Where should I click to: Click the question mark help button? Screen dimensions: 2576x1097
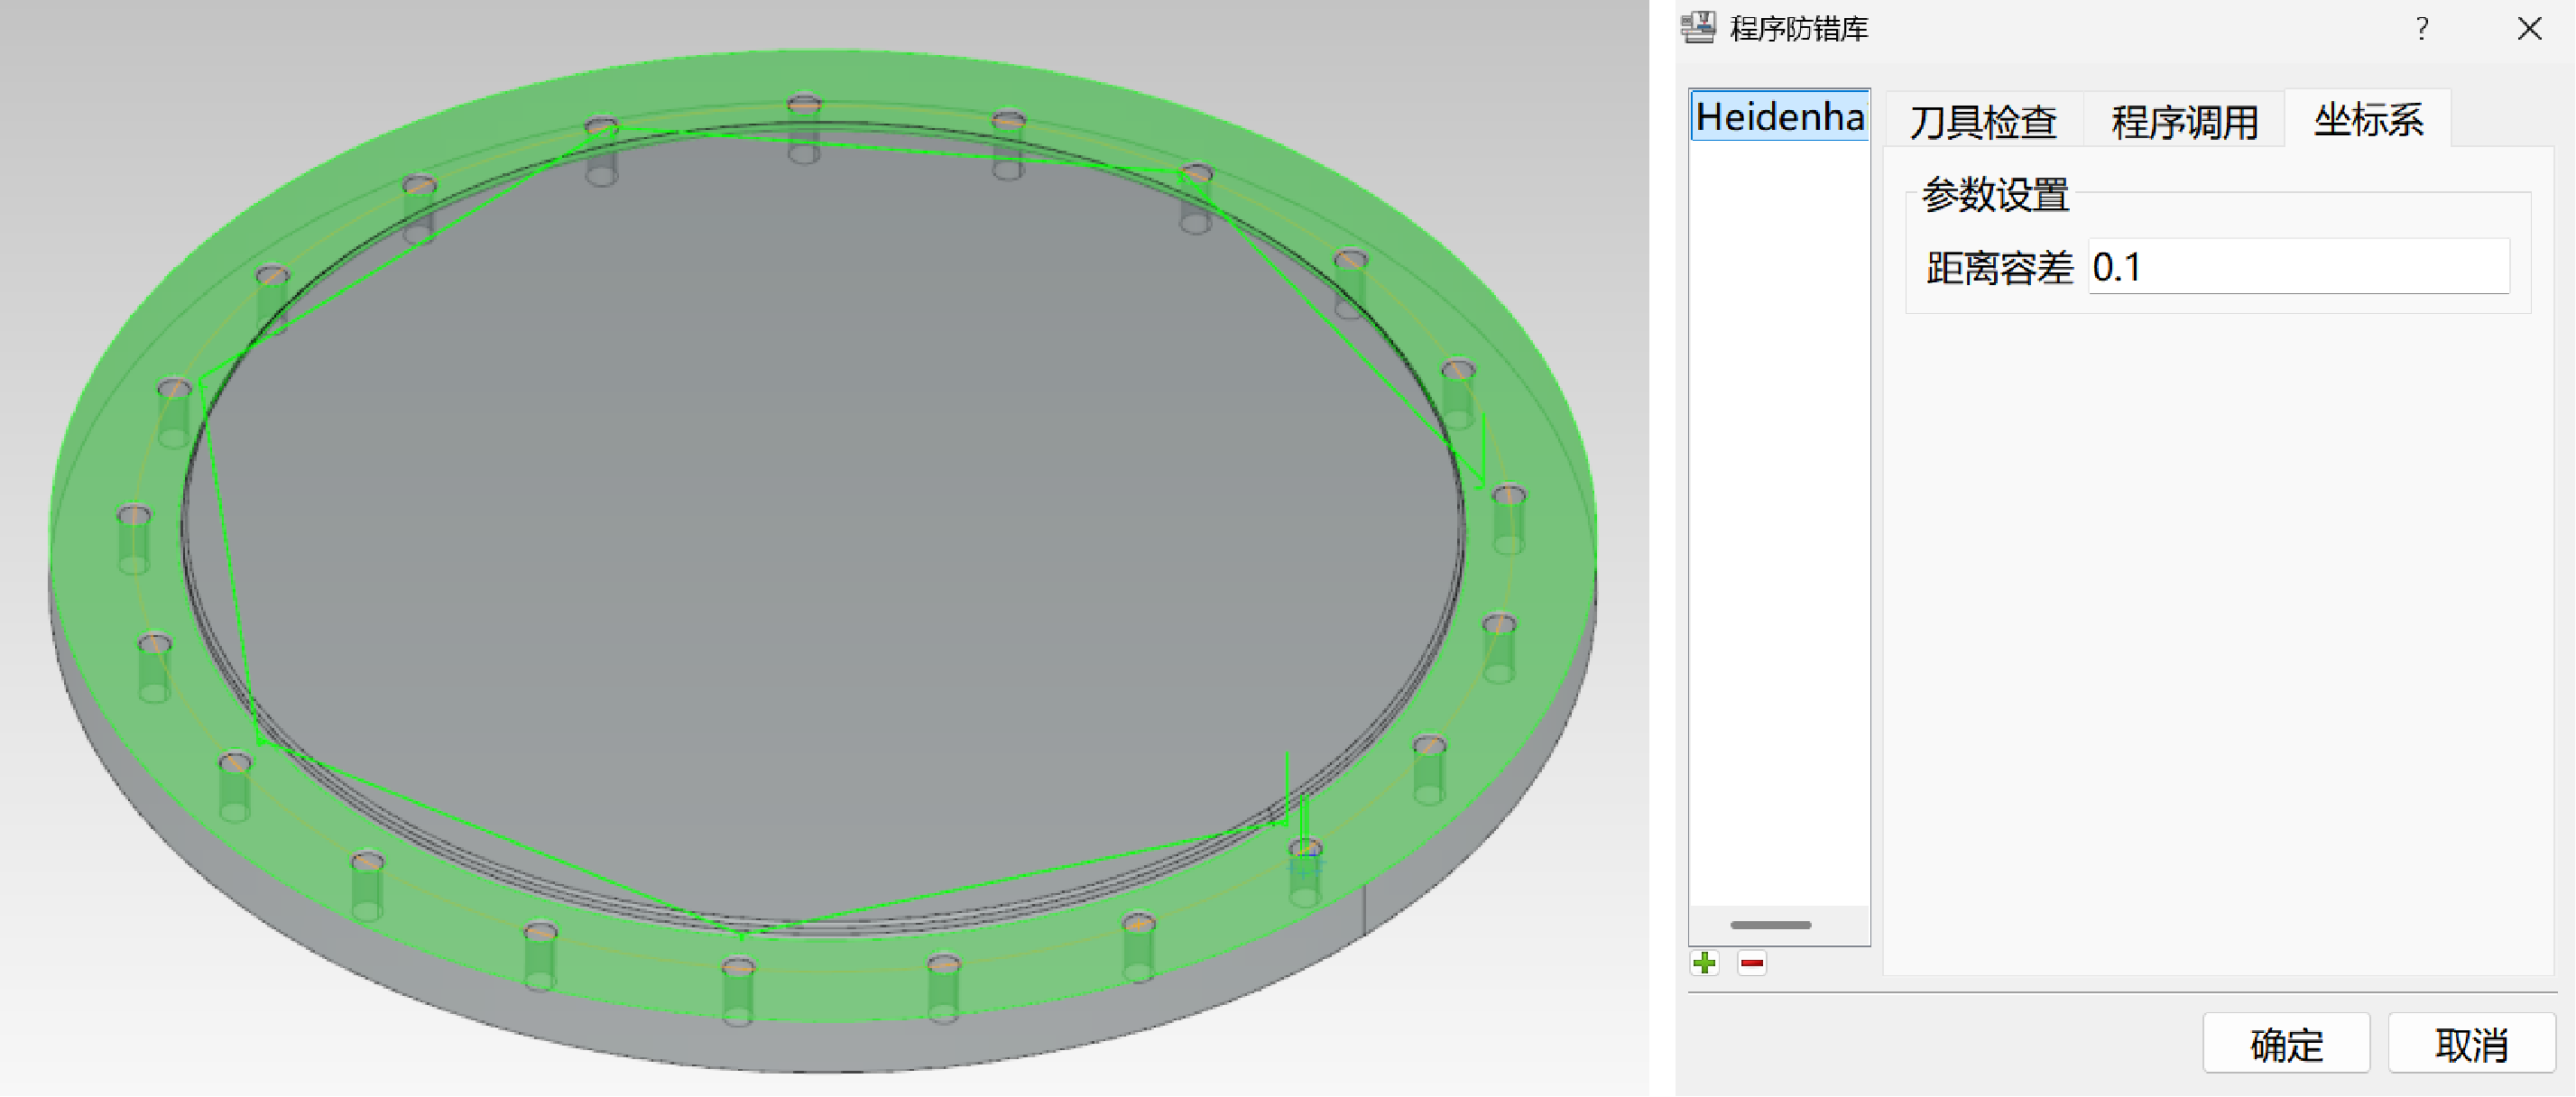pos(2421,28)
